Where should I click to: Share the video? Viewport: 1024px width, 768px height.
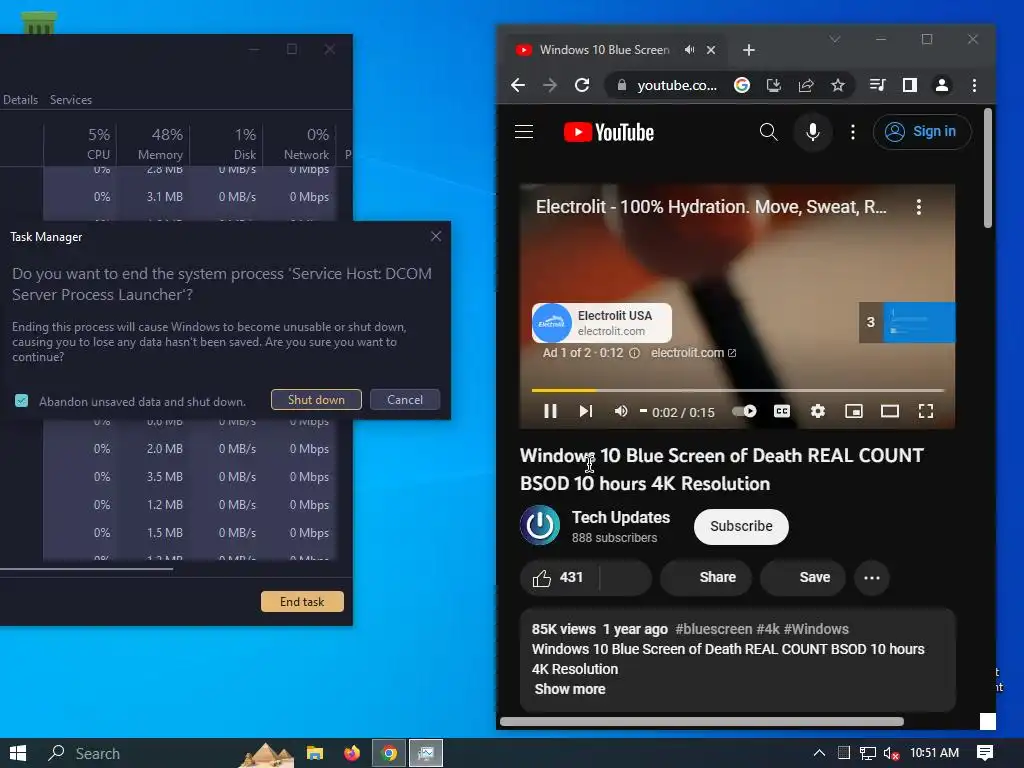click(x=706, y=578)
